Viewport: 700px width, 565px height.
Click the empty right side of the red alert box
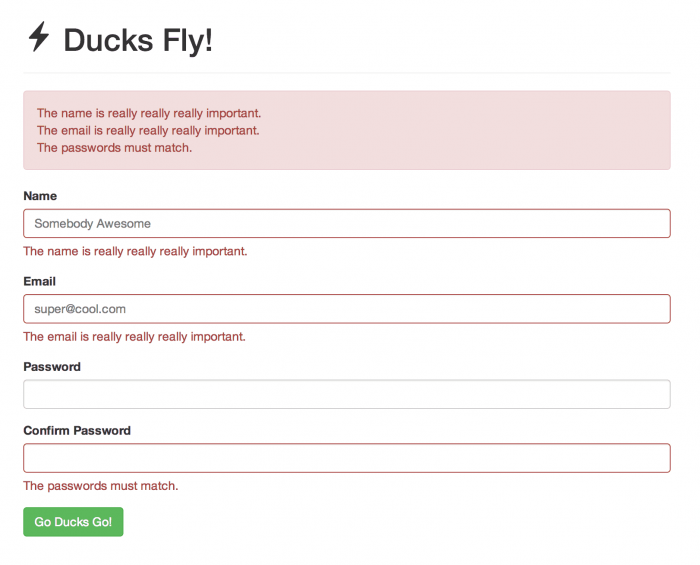tap(500, 130)
